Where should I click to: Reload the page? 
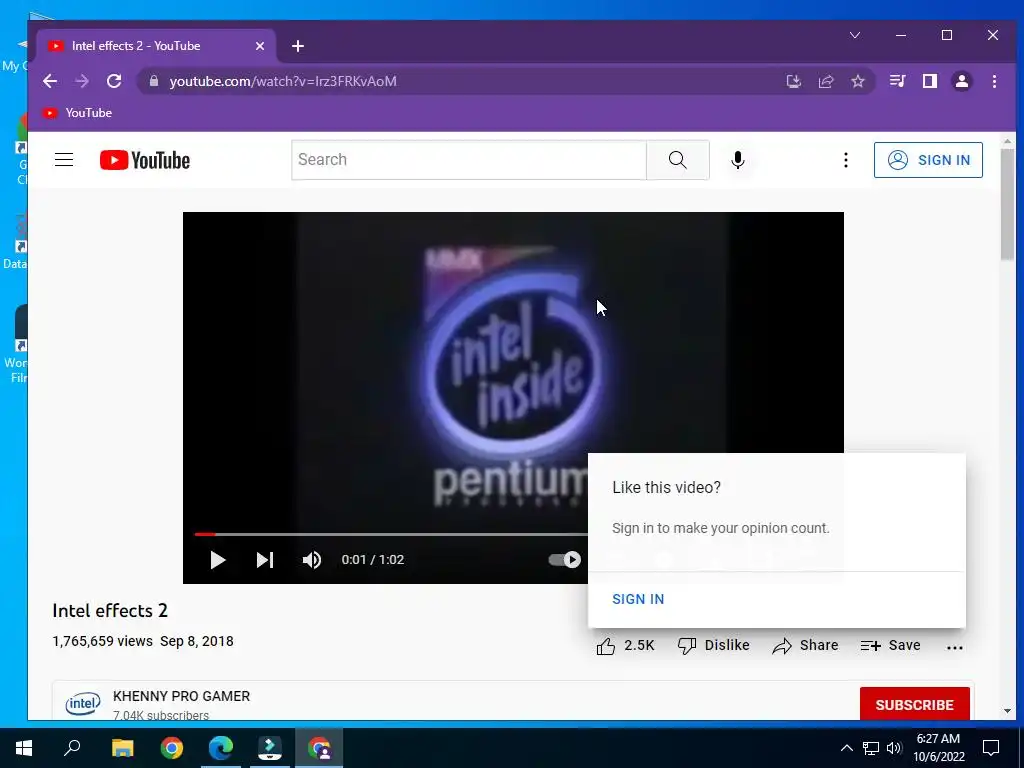coord(114,81)
